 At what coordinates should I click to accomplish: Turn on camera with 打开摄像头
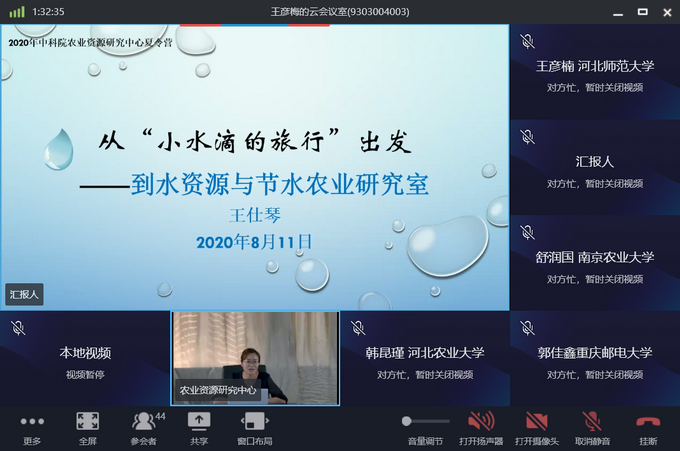tap(537, 422)
